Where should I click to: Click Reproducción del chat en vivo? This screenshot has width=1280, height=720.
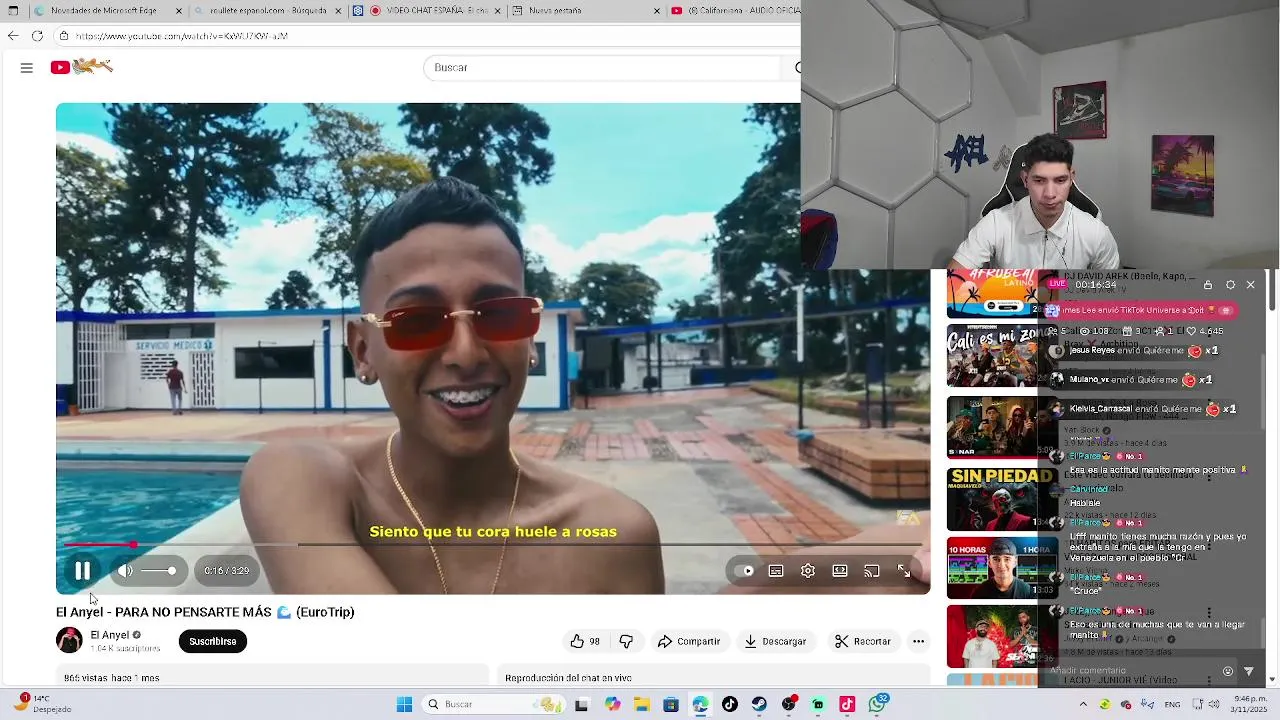(x=568, y=678)
